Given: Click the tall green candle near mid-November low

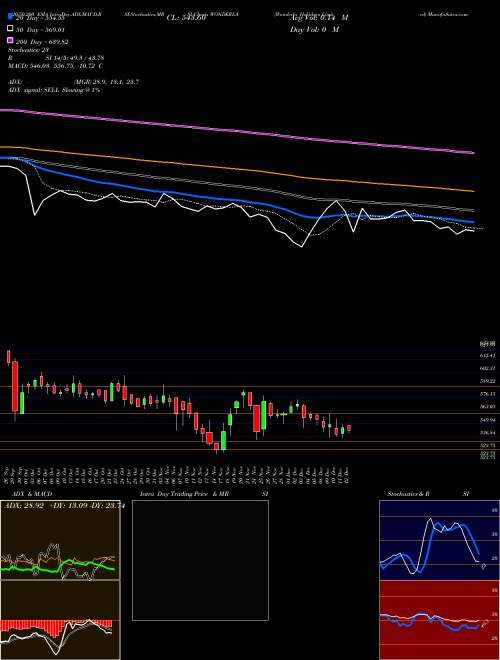Looking at the screenshot, I should [223, 440].
